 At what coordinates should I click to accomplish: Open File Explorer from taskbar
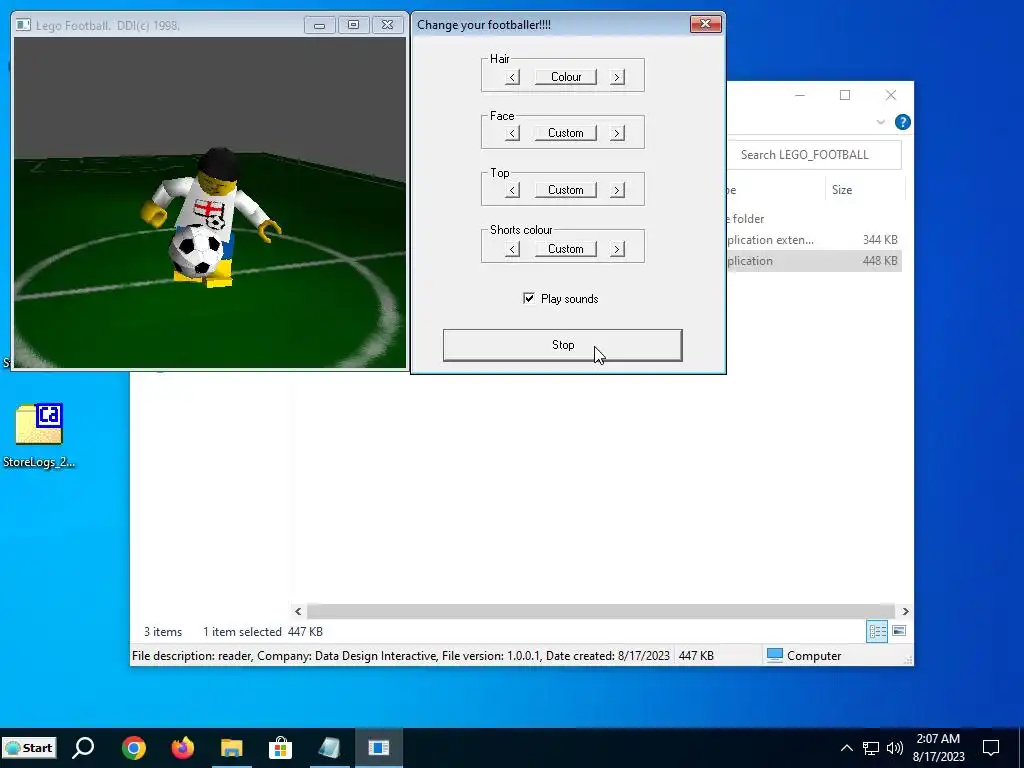tap(231, 748)
